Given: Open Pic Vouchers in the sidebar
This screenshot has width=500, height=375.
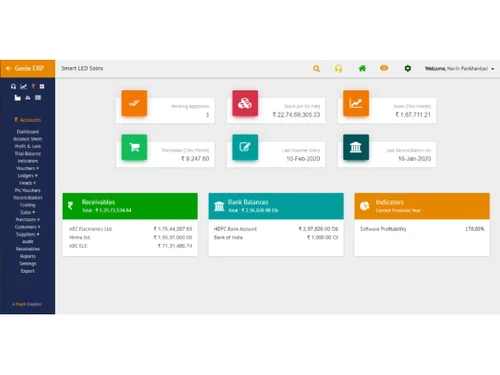Looking at the screenshot, I should click(x=28, y=190).
